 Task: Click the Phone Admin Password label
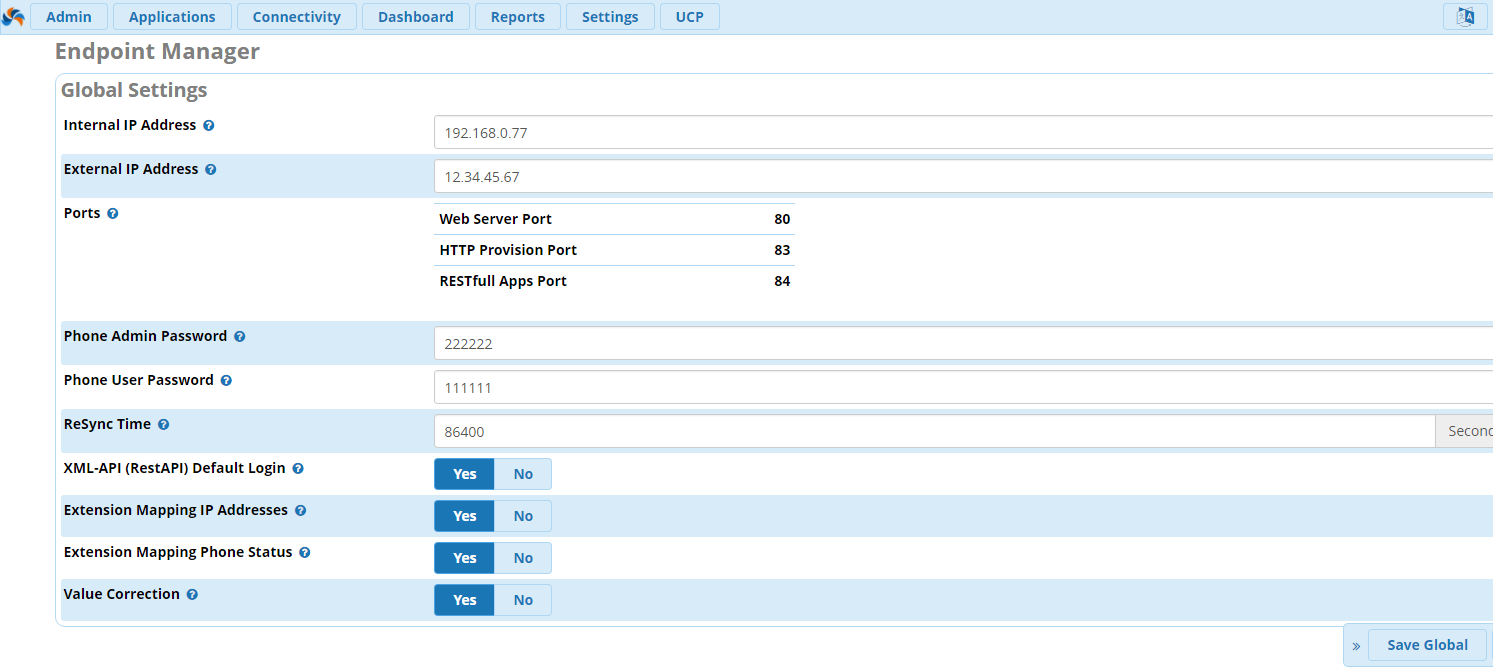(x=146, y=336)
